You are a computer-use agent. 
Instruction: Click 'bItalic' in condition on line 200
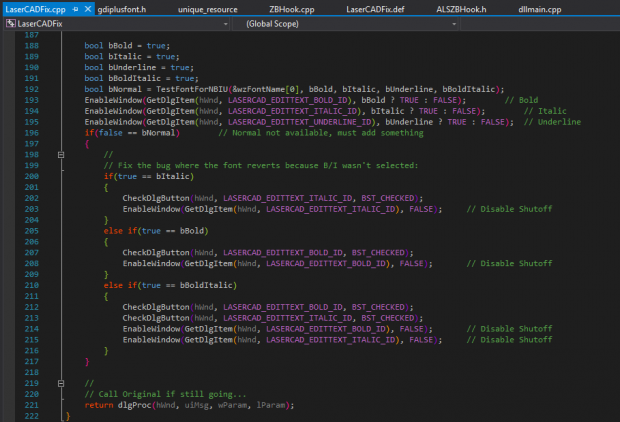(173, 176)
